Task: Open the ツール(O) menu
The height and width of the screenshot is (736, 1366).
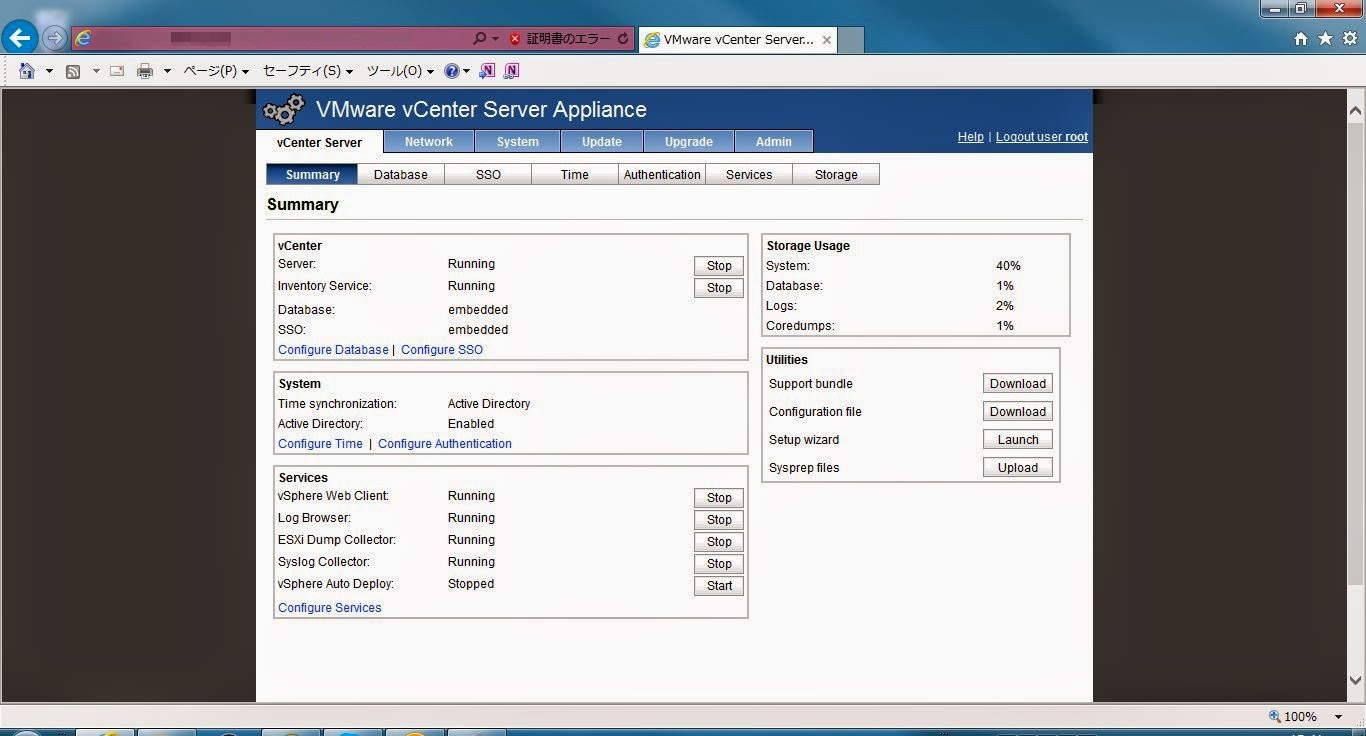Action: [x=400, y=71]
